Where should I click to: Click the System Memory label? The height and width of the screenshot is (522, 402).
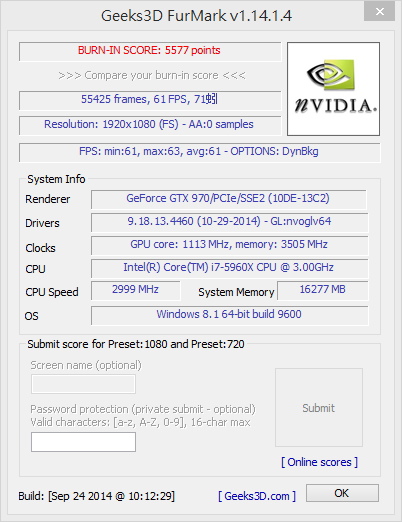coord(236,292)
